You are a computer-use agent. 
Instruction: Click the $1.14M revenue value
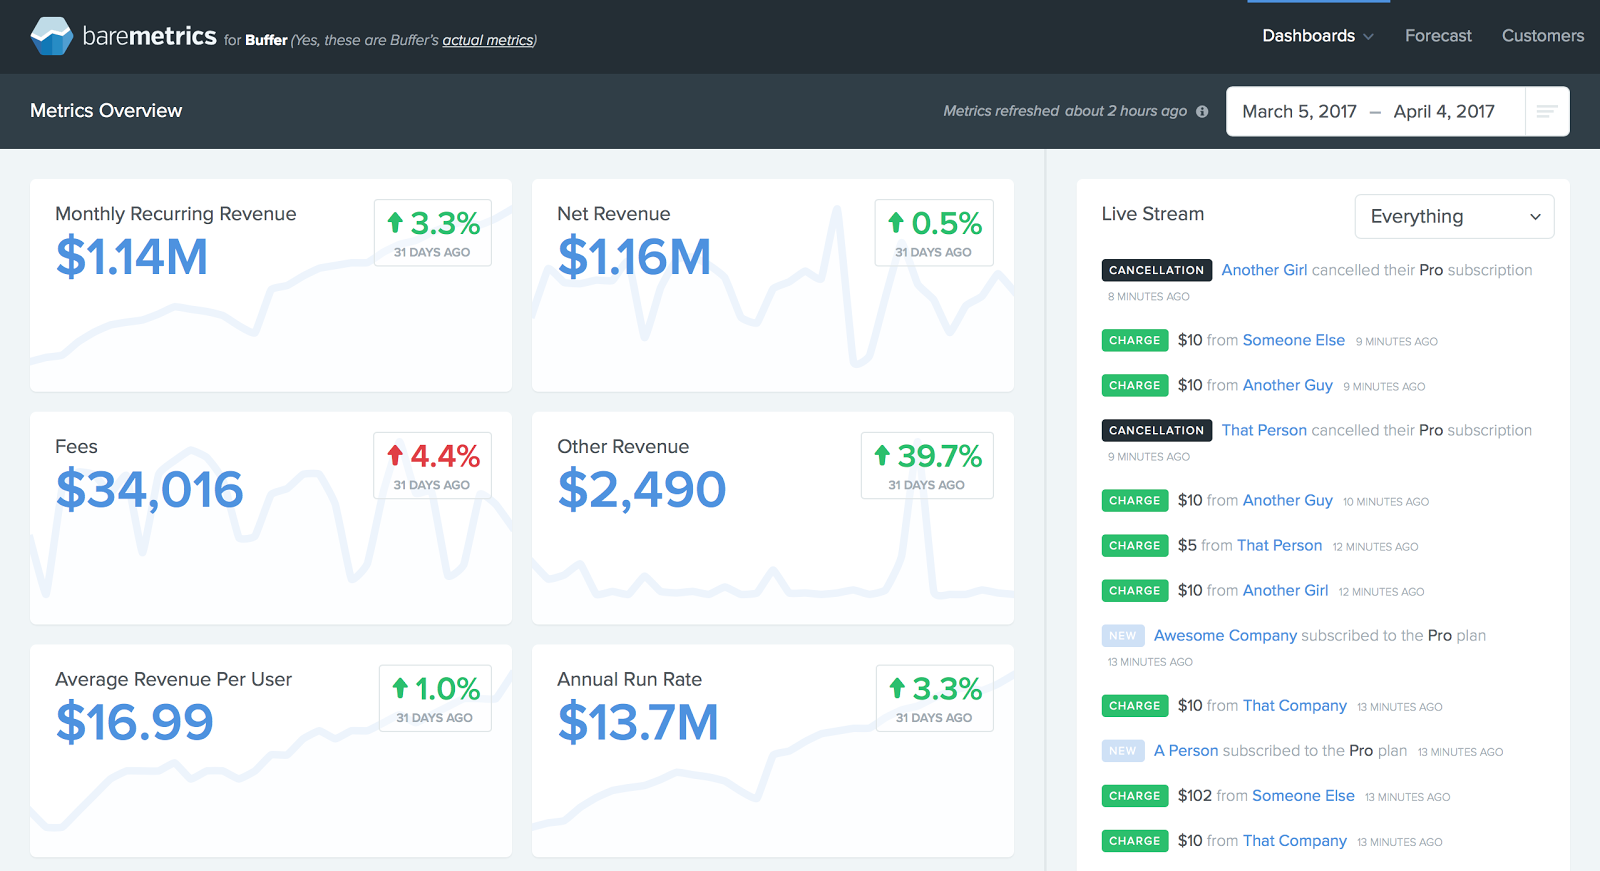click(132, 257)
